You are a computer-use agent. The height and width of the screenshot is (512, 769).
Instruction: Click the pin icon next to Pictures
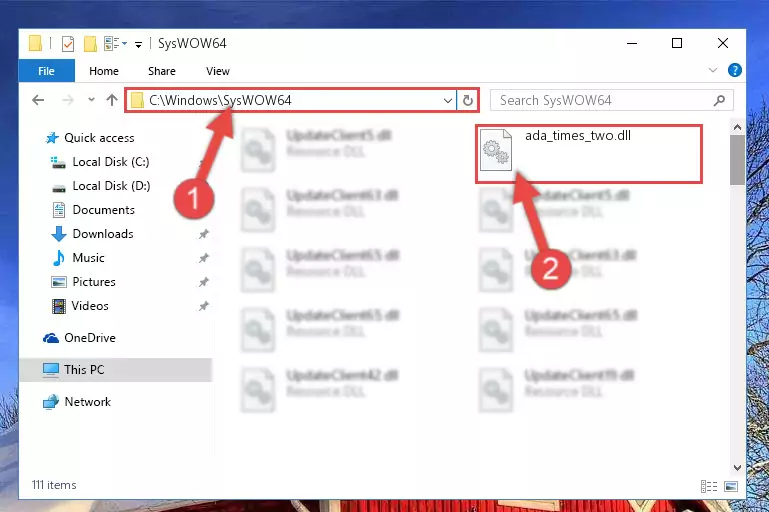click(204, 282)
